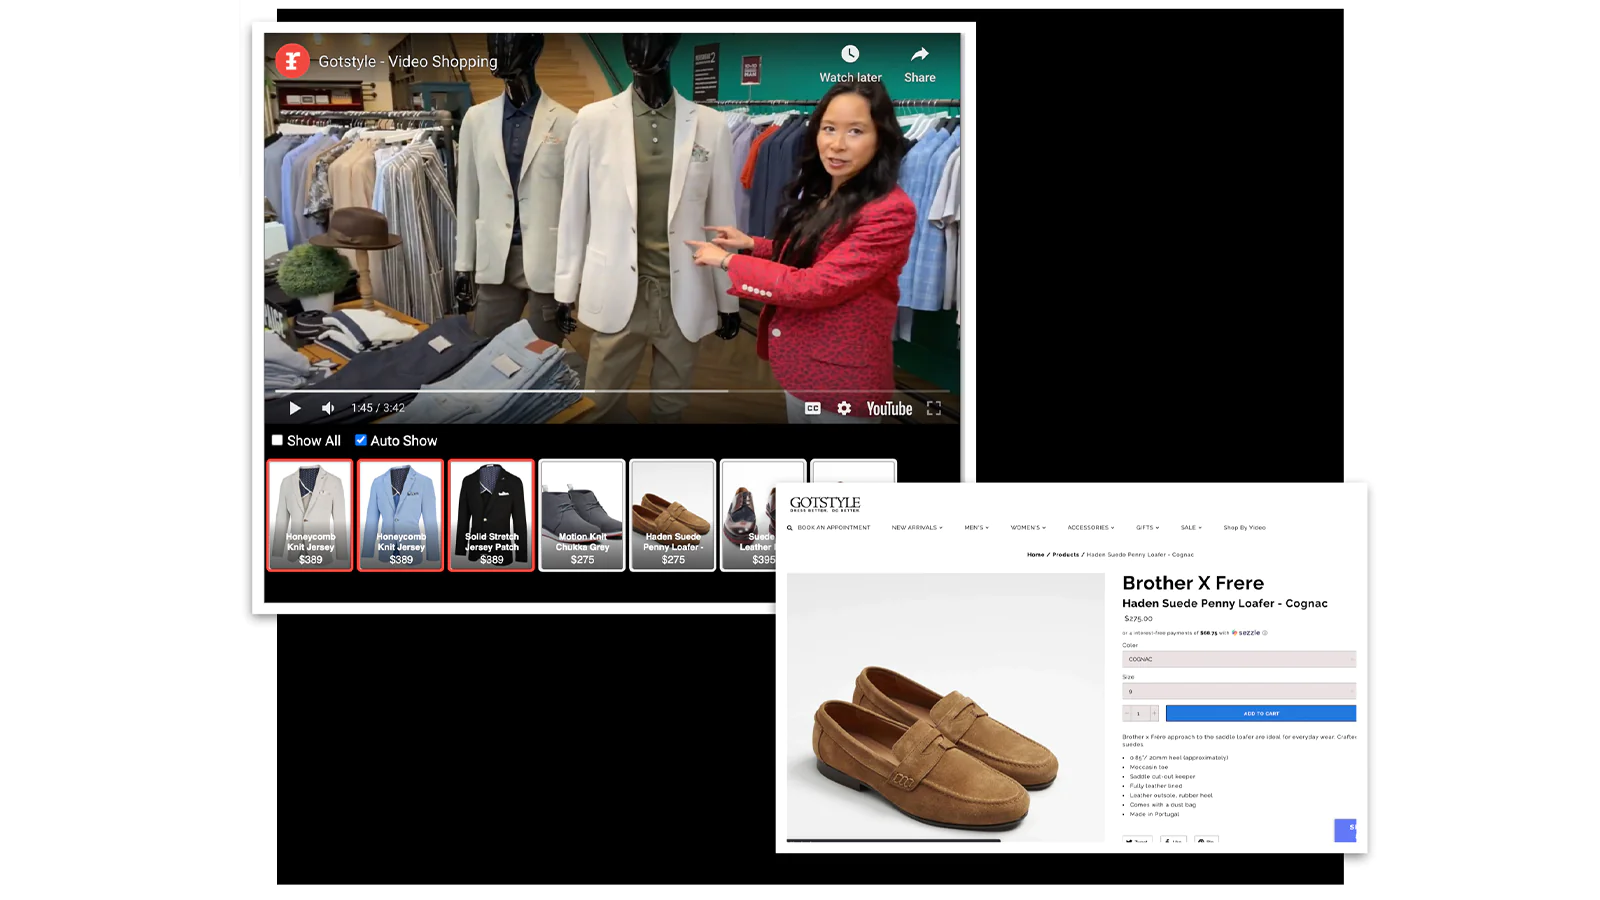The image size is (1600, 900).
Task: Seek along the video progress bar
Action: coord(611,391)
